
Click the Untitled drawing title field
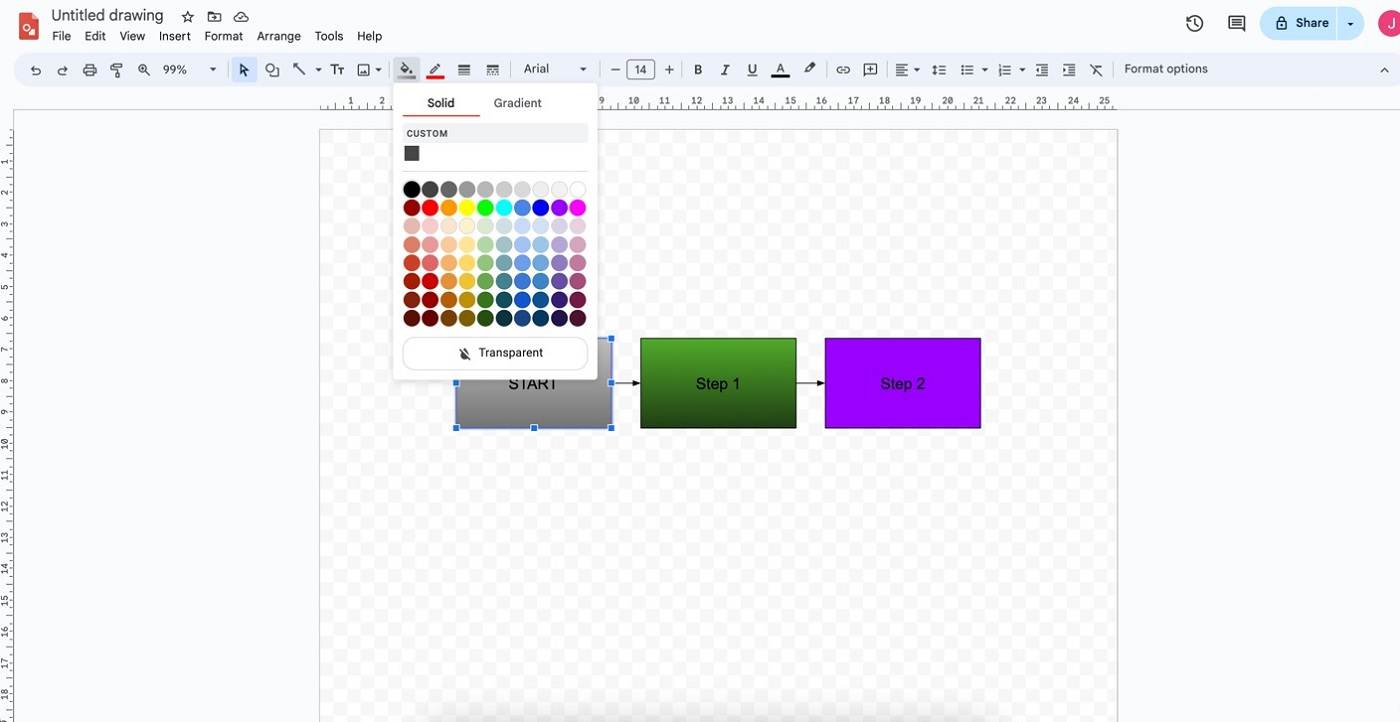click(107, 16)
